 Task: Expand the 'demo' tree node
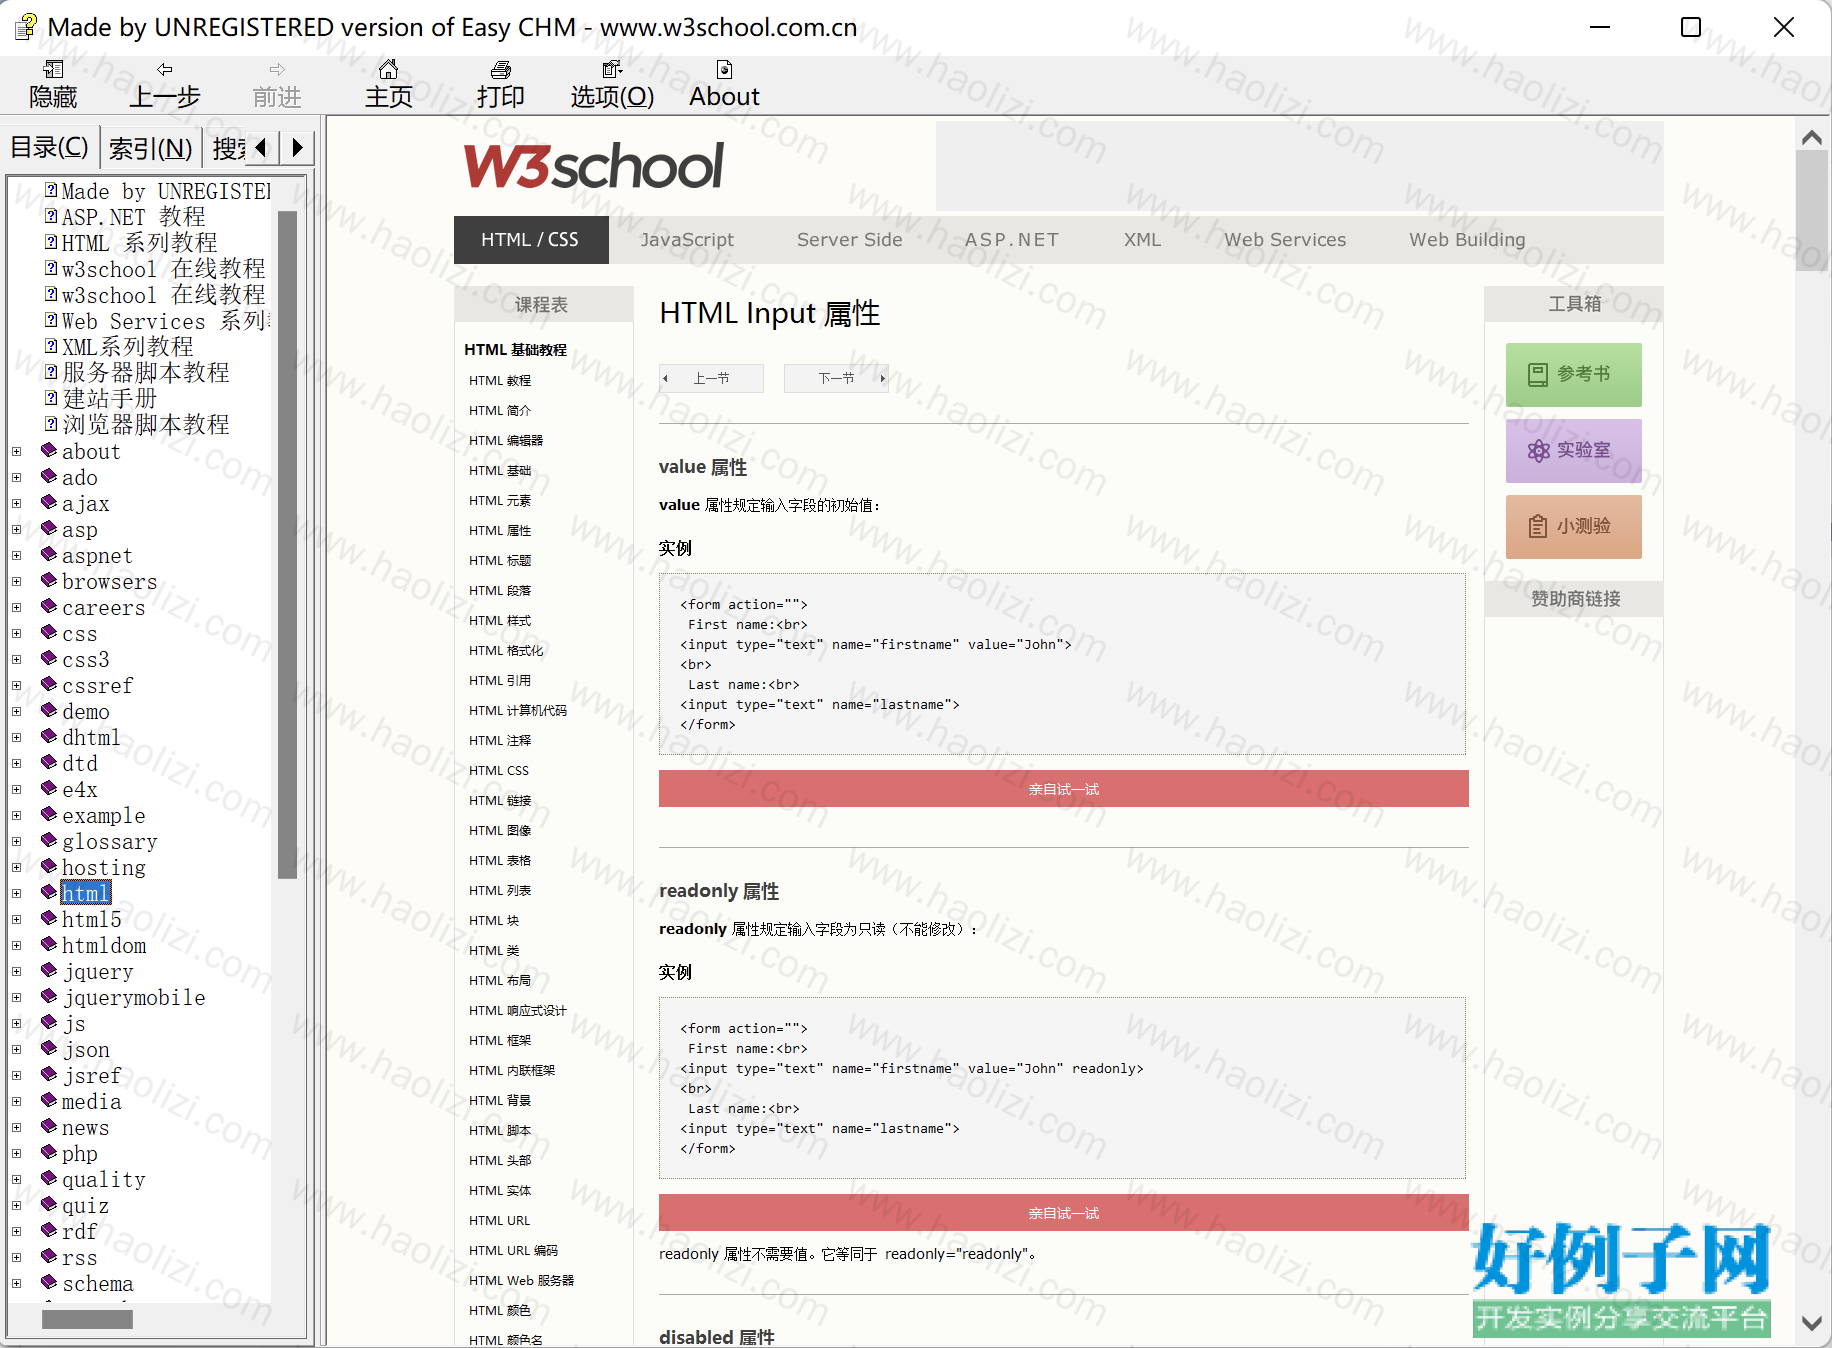17,712
